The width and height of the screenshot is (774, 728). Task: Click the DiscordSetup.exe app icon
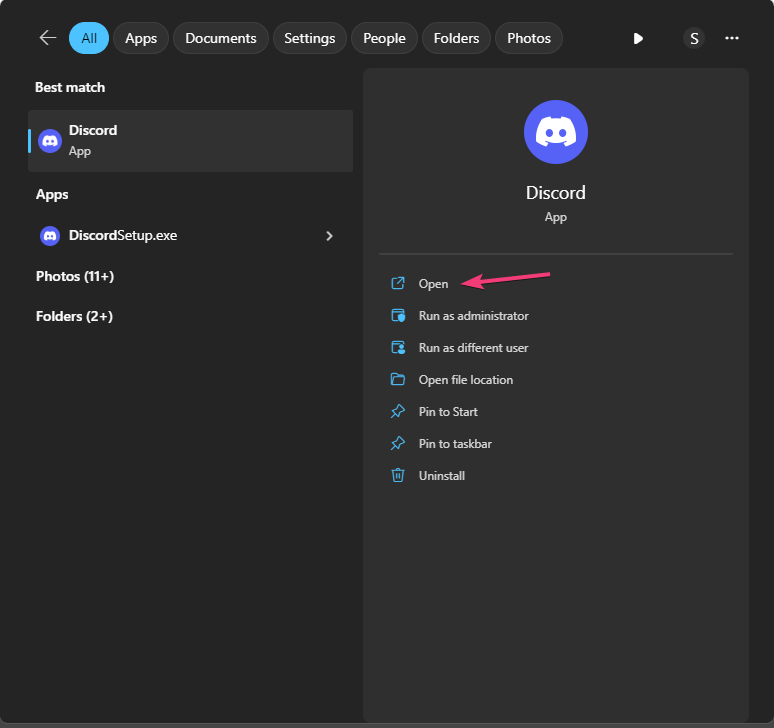[x=50, y=236]
